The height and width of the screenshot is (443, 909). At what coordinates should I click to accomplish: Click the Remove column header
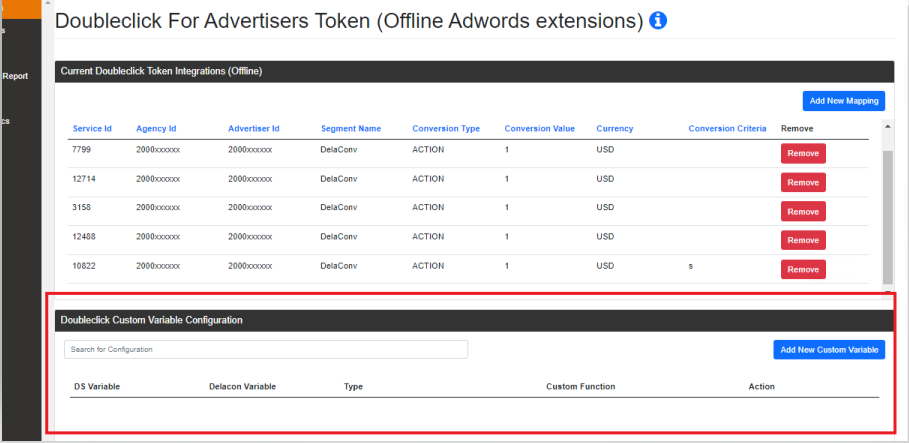(797, 129)
